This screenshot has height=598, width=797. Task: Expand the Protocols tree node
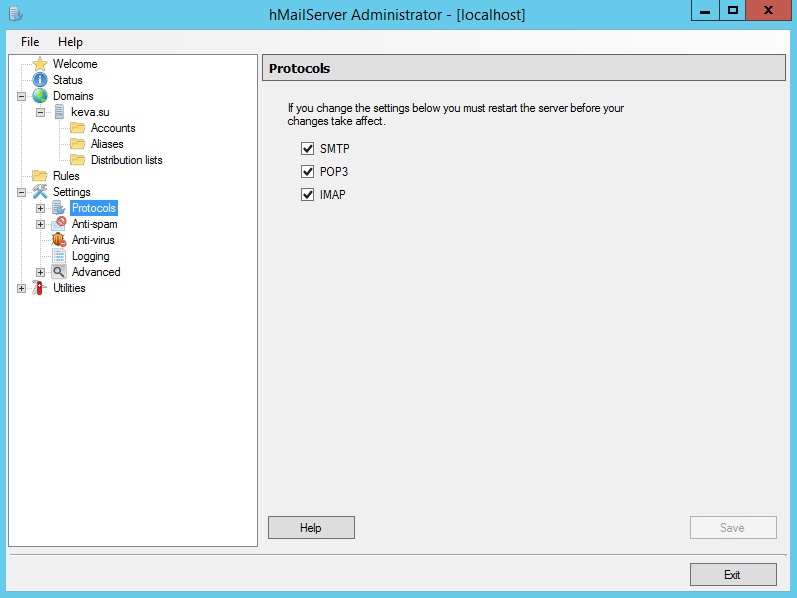[40, 208]
